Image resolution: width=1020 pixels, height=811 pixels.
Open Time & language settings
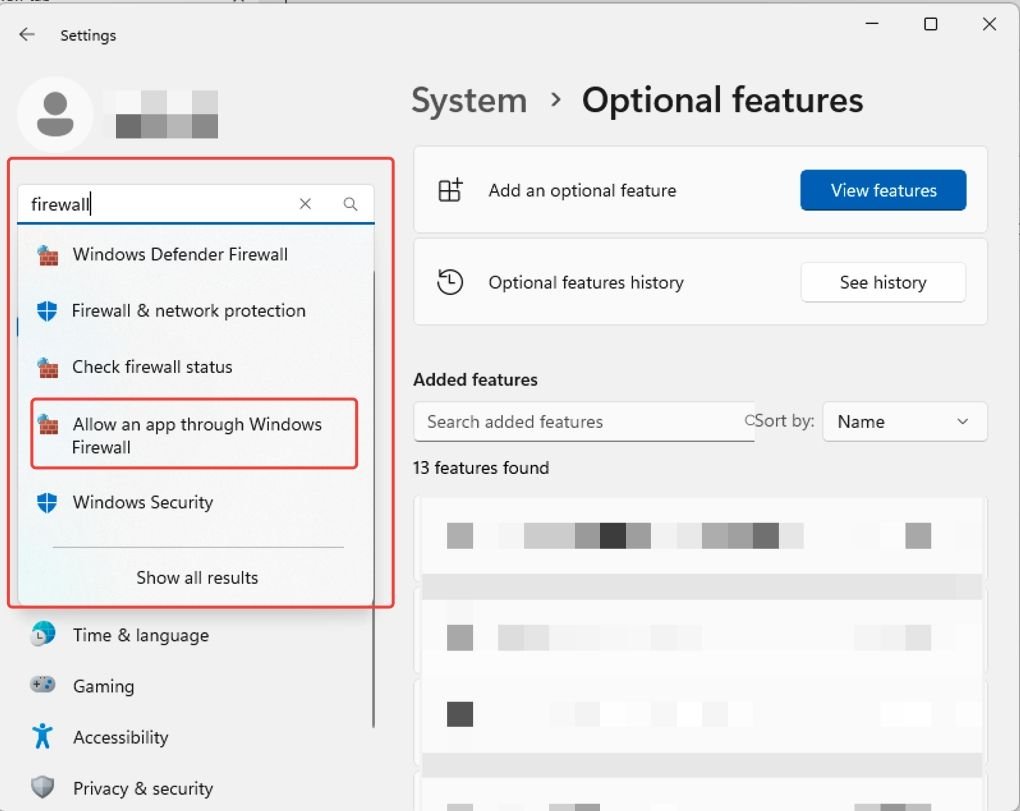(x=141, y=635)
